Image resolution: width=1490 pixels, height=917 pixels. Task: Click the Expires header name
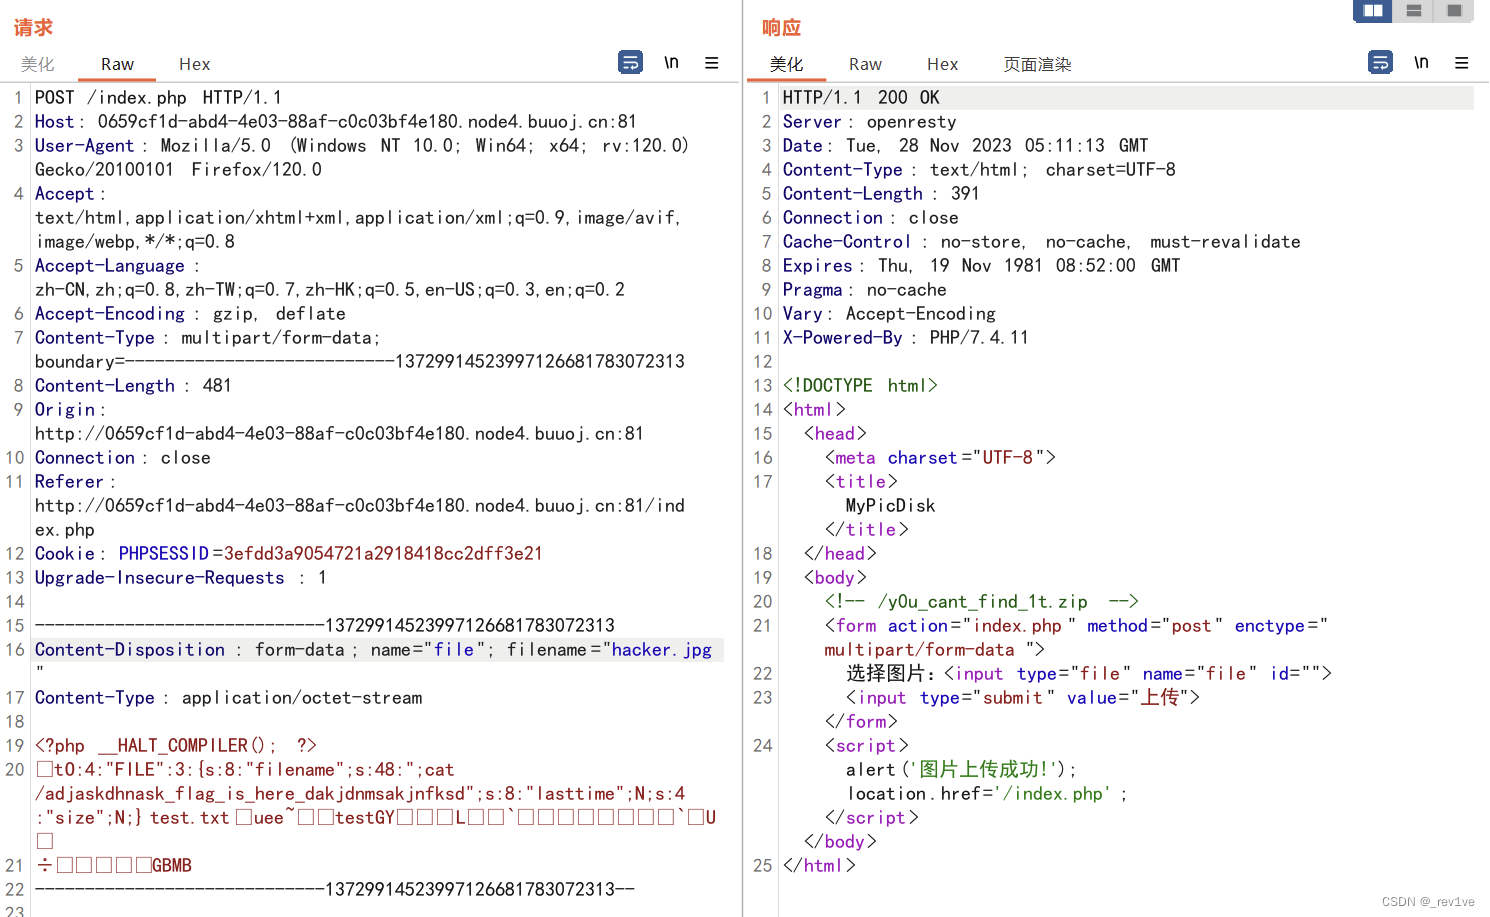click(x=817, y=265)
